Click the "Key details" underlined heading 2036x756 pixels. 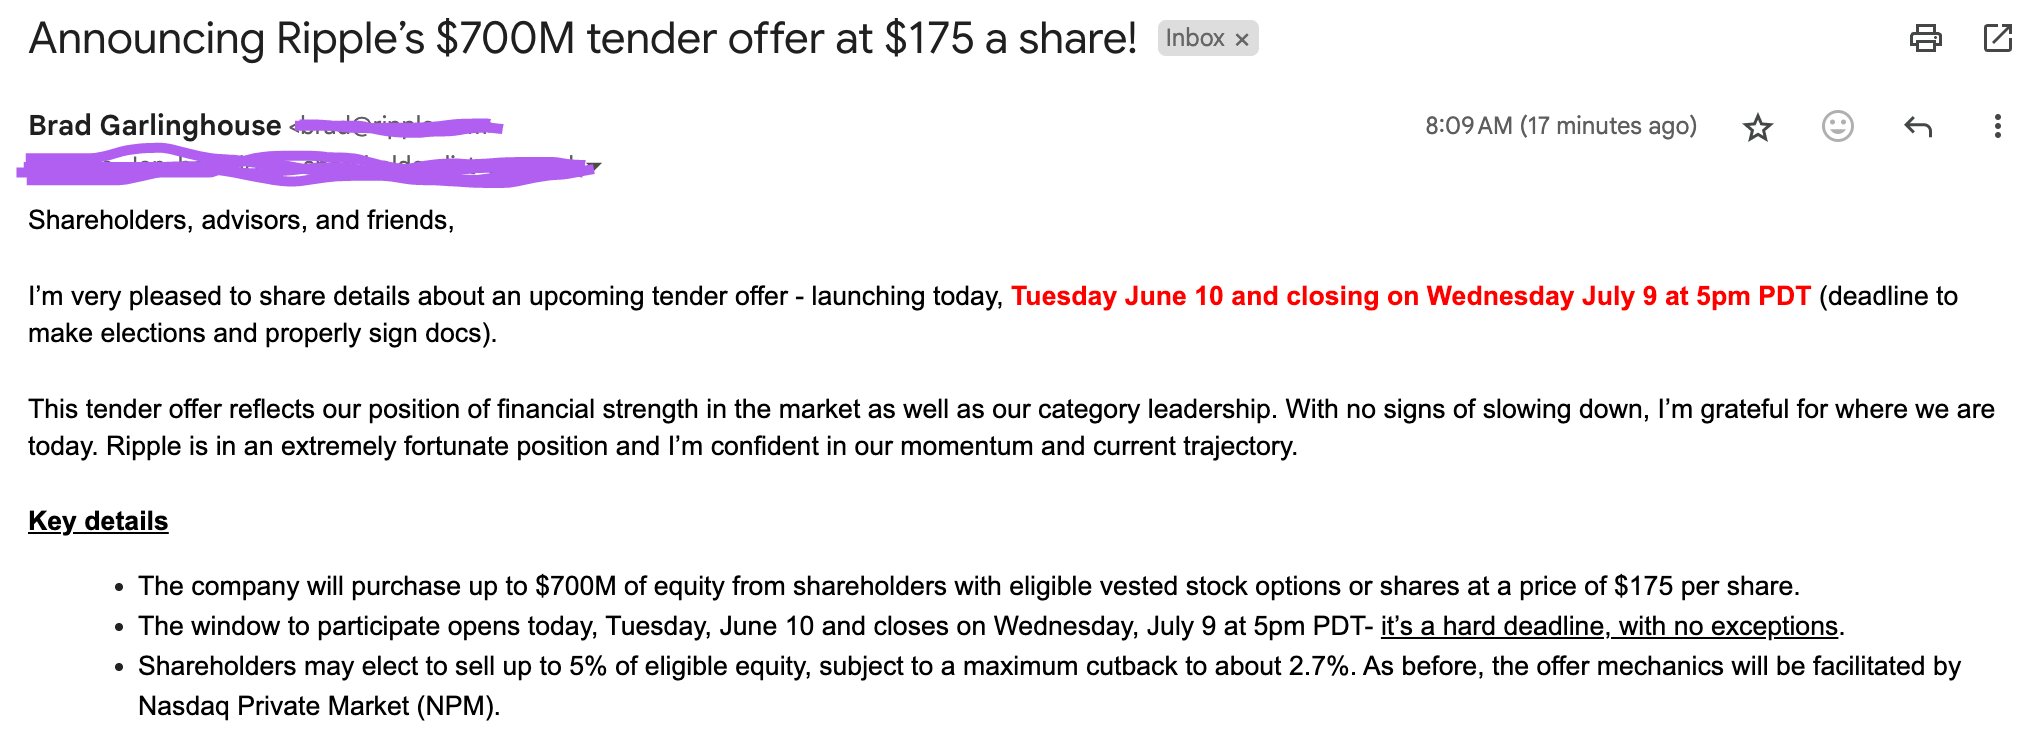[98, 521]
